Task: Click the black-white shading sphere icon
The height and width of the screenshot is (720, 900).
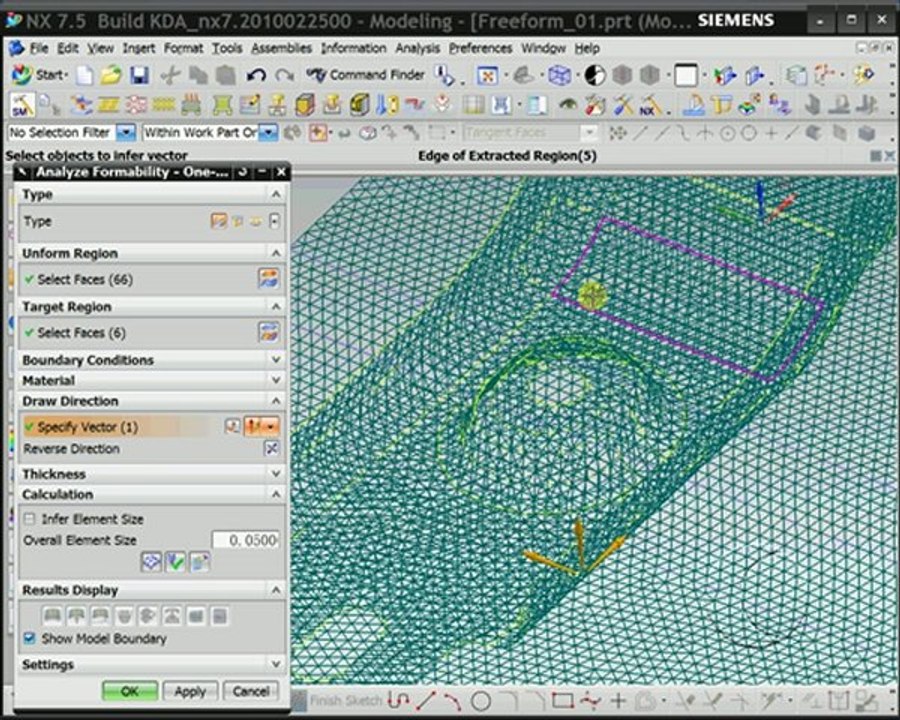Action: pyautogui.click(x=595, y=75)
